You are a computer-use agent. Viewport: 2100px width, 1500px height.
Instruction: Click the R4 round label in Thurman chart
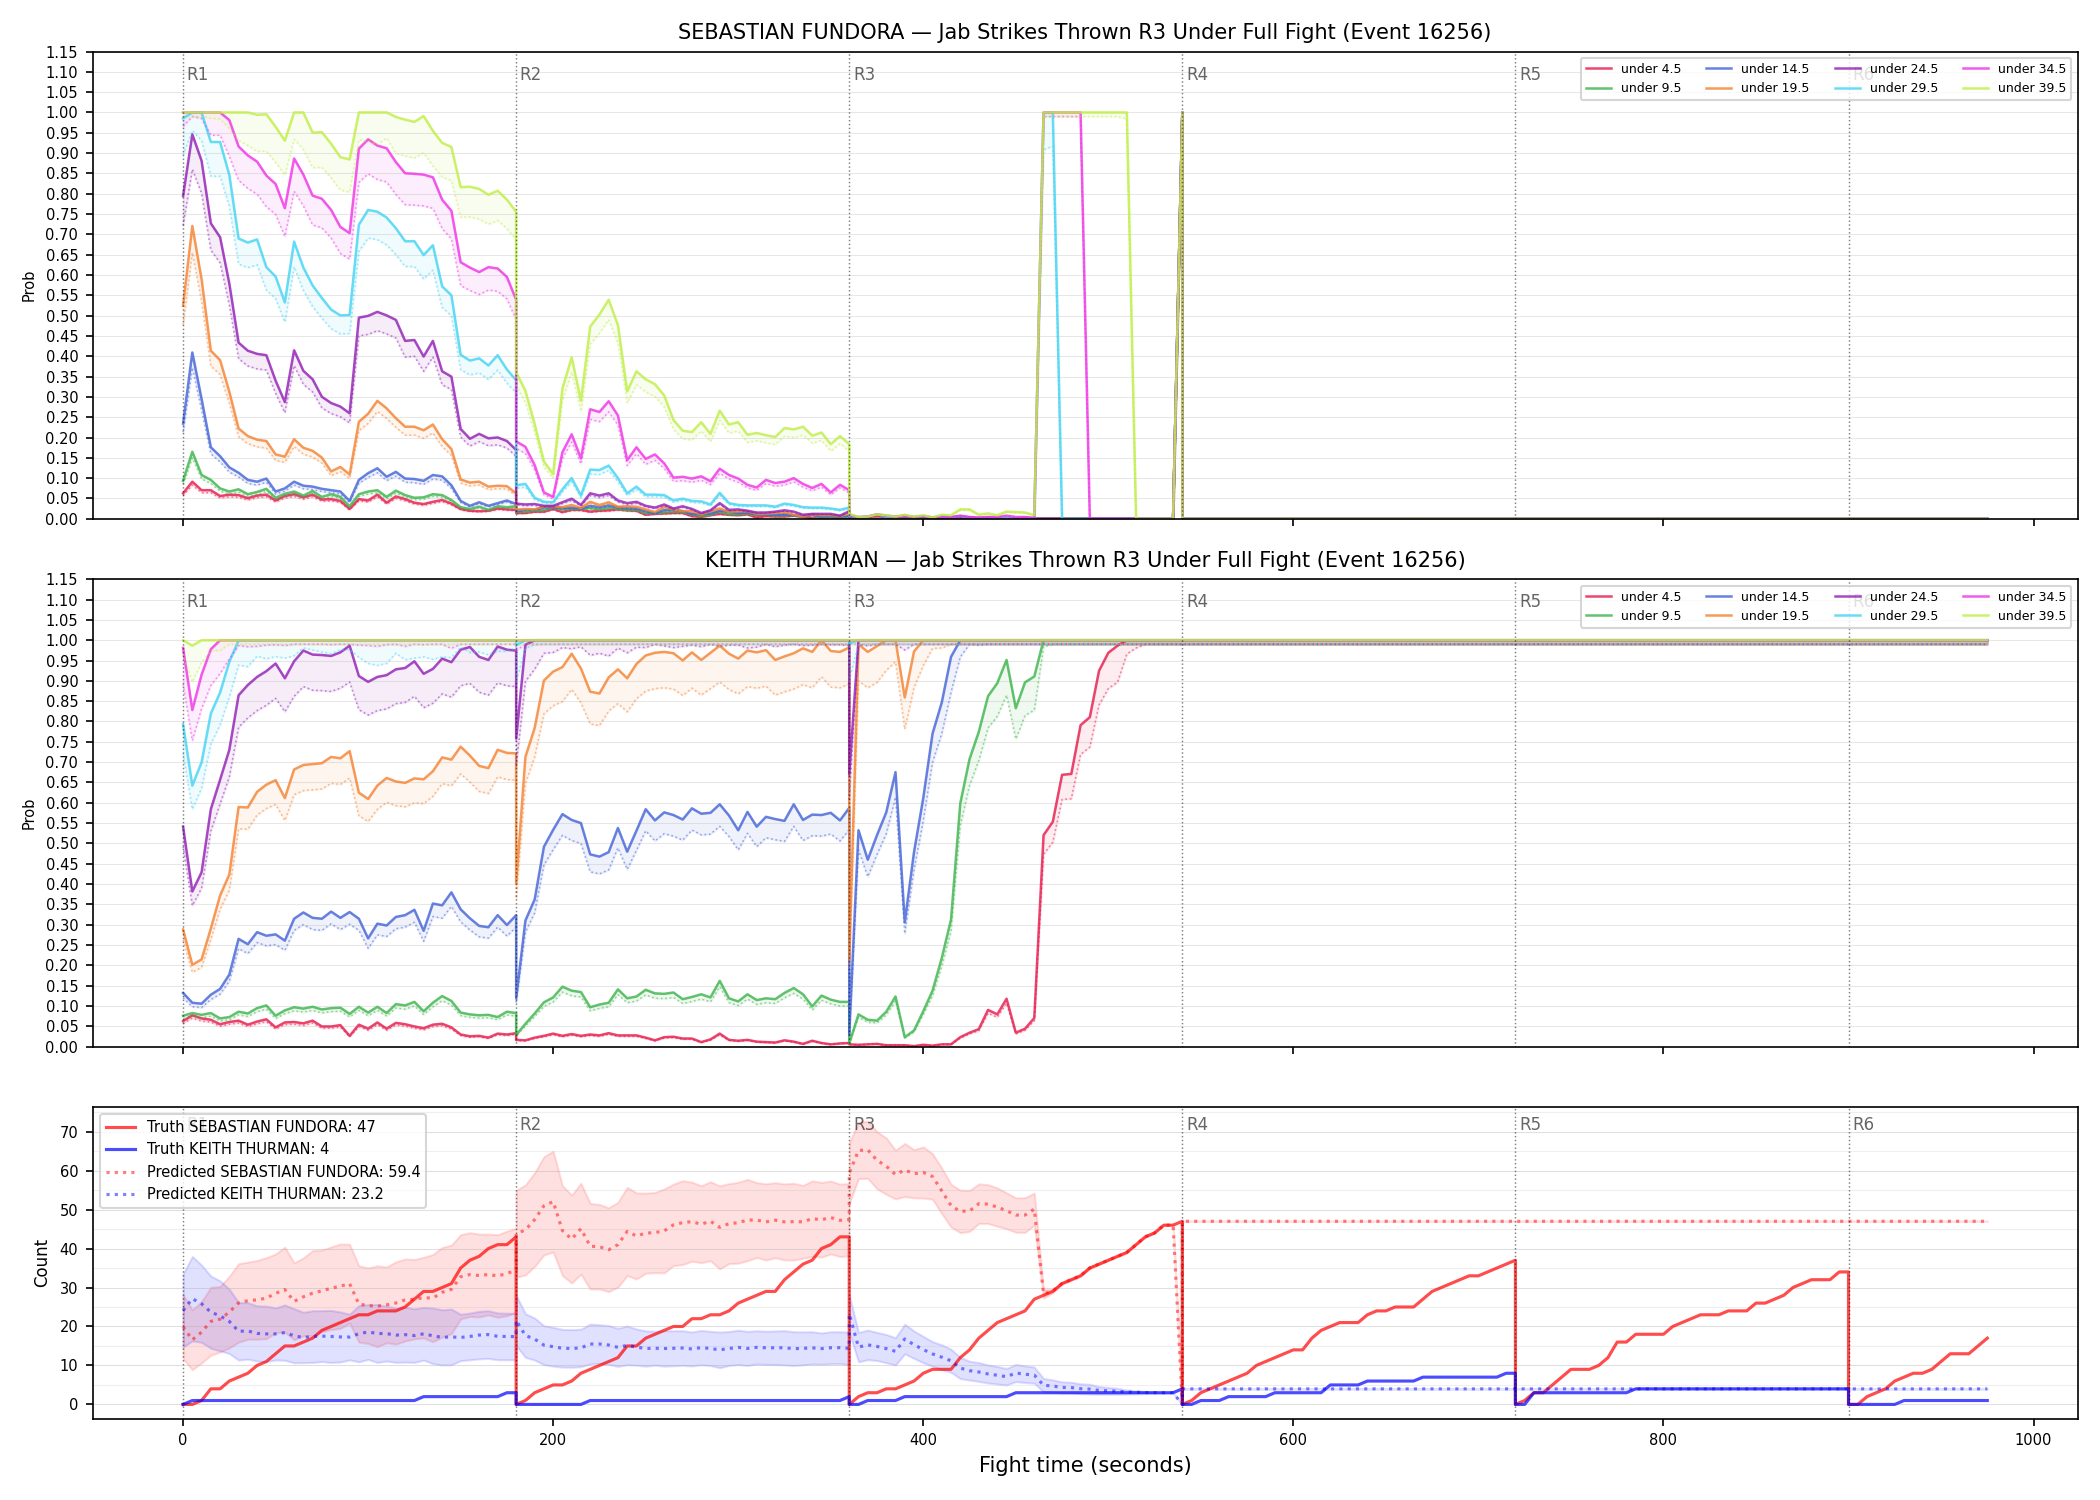click(1197, 601)
